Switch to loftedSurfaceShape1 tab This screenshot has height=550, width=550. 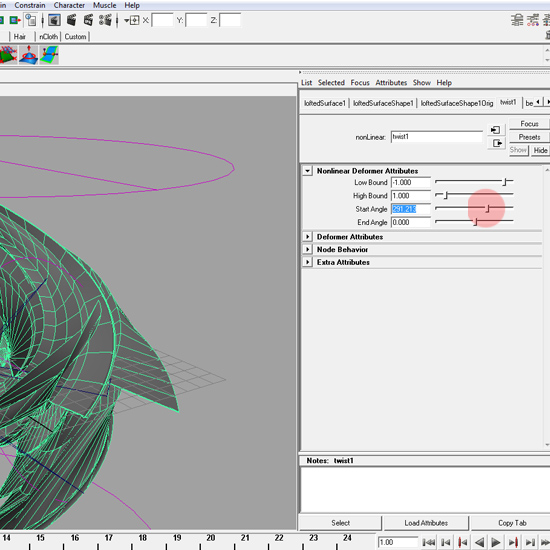pos(383,103)
